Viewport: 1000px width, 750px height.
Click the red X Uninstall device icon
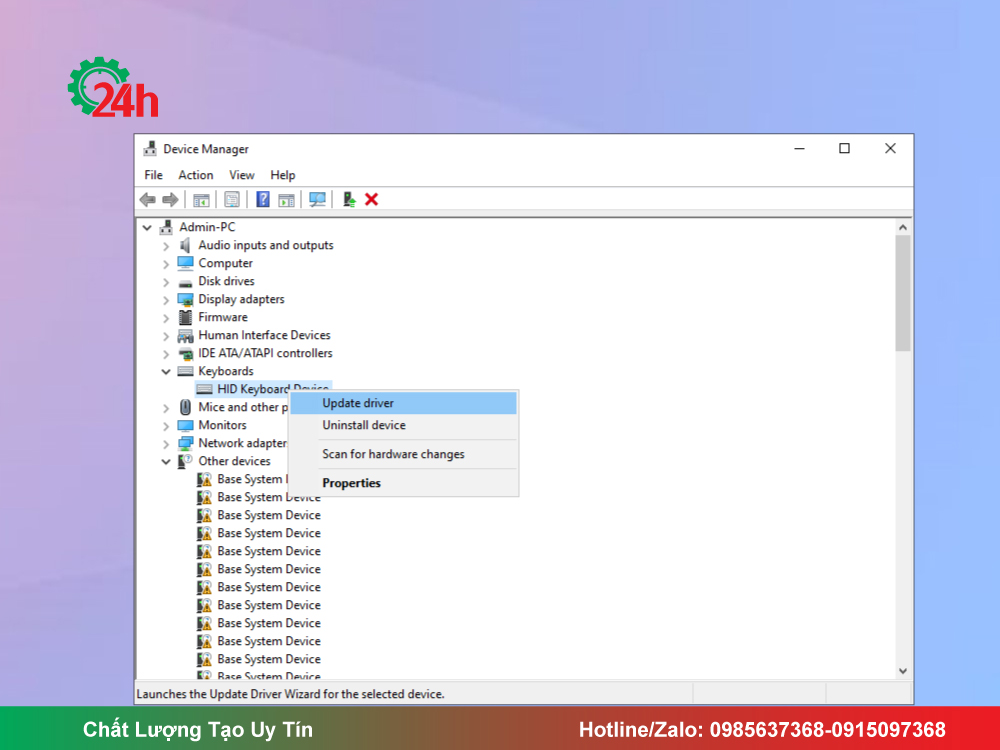pyautogui.click(x=371, y=200)
